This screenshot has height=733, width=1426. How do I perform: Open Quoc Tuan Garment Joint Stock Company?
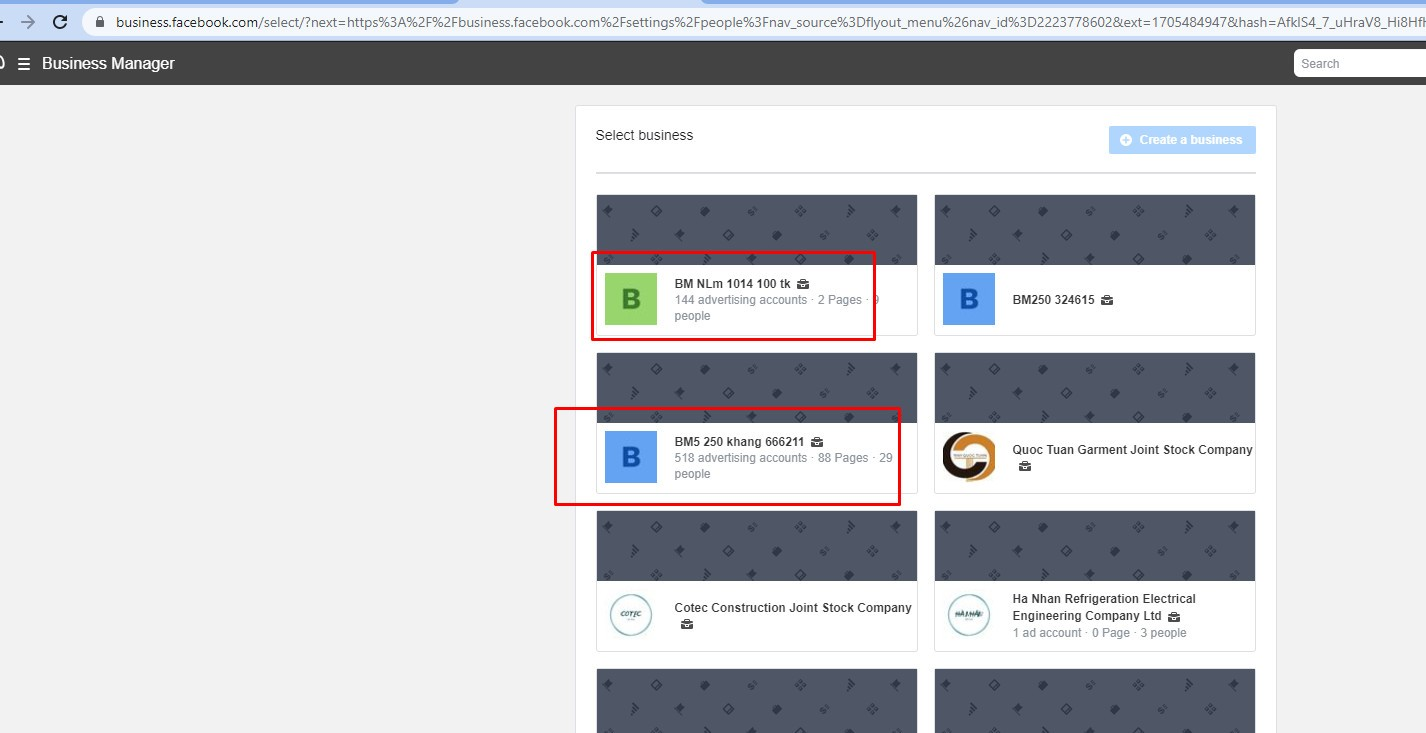1132,450
